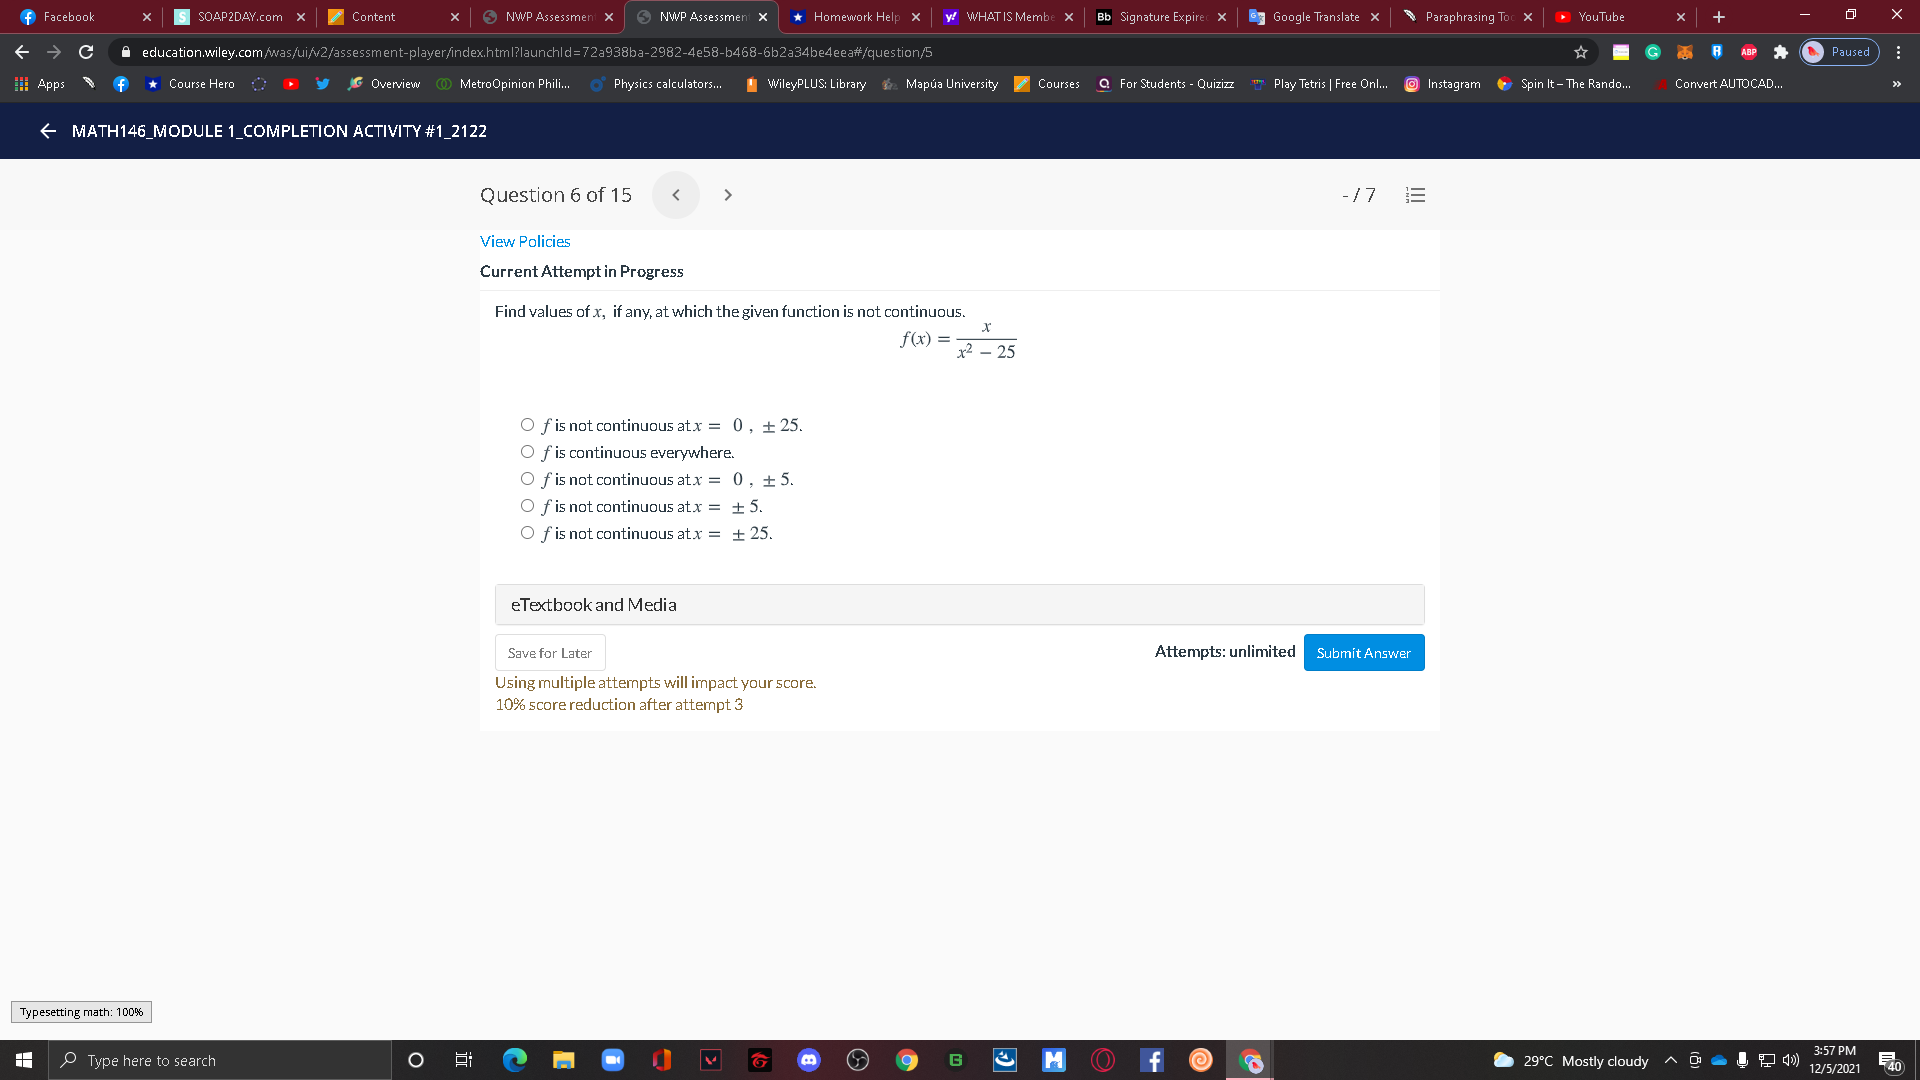Open Grammarly extension icon in the toolbar
This screenshot has height=1080, width=1920.
[1652, 52]
